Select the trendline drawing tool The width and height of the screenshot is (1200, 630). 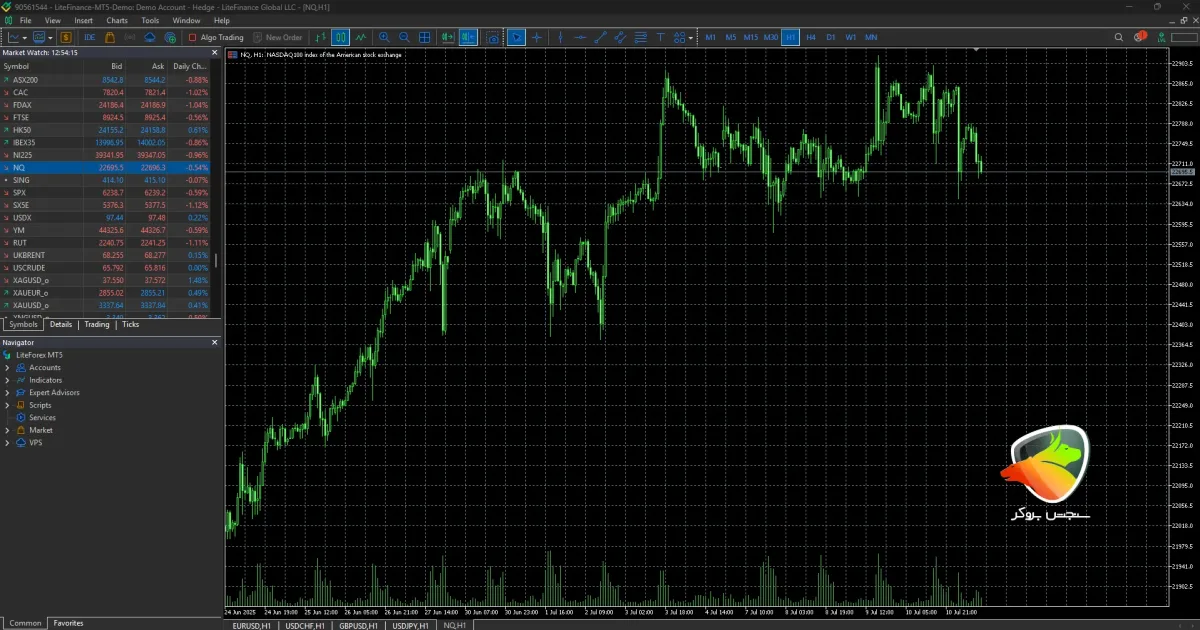tap(600, 37)
